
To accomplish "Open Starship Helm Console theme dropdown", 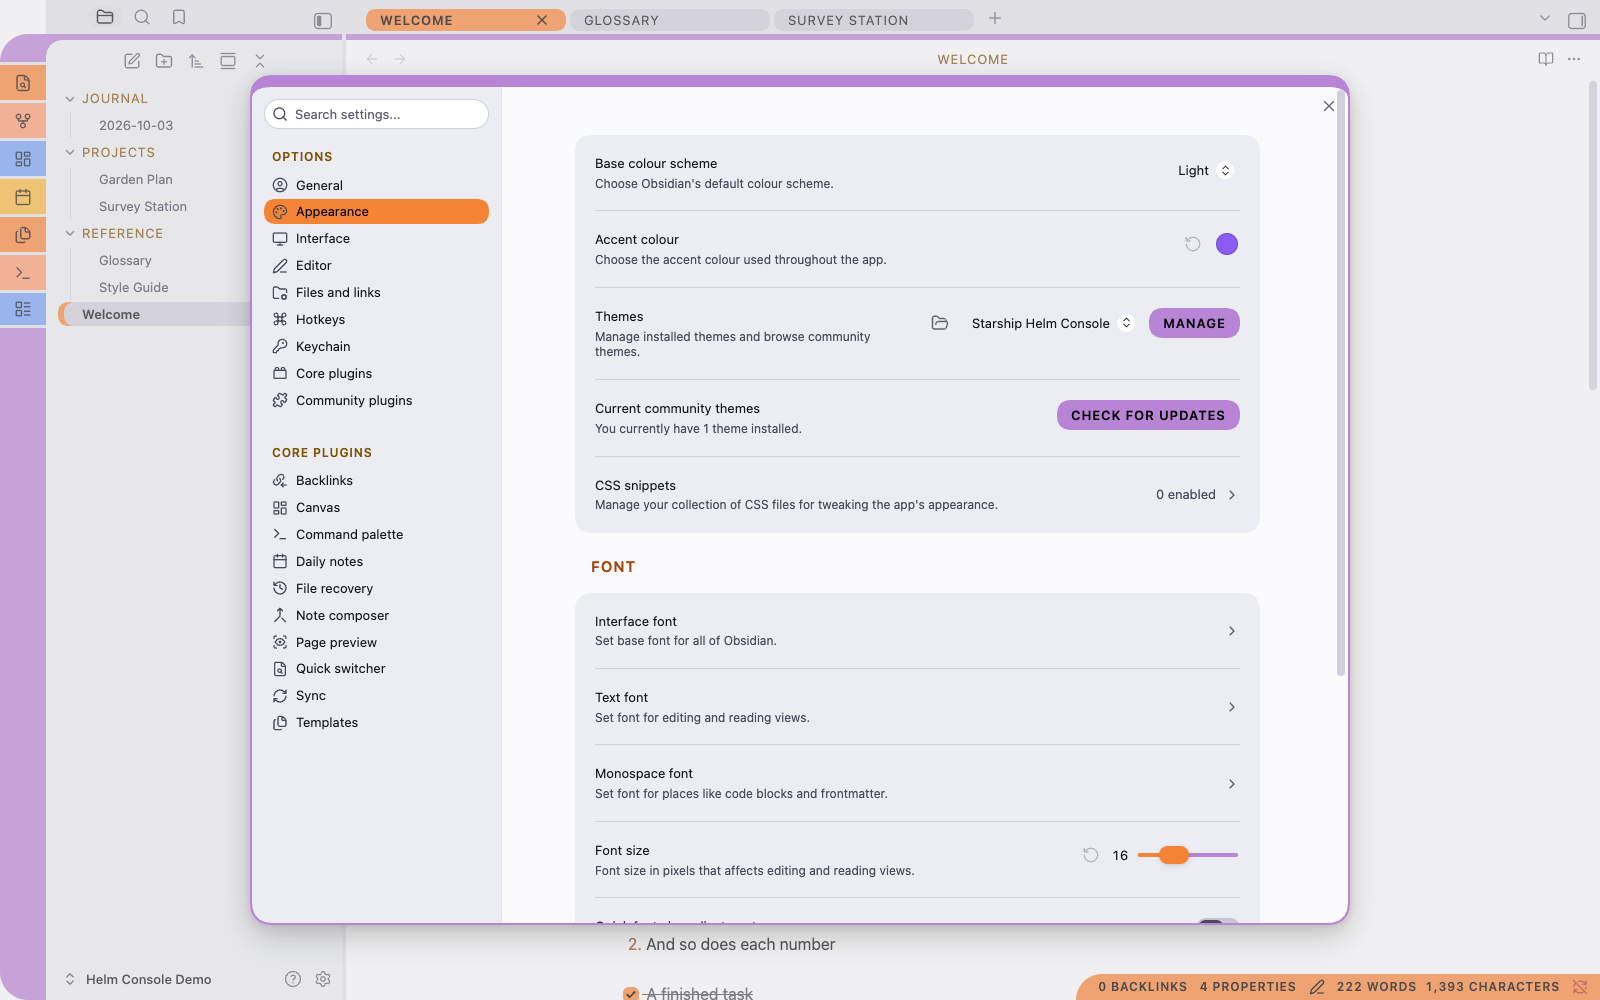I will 1052,323.
